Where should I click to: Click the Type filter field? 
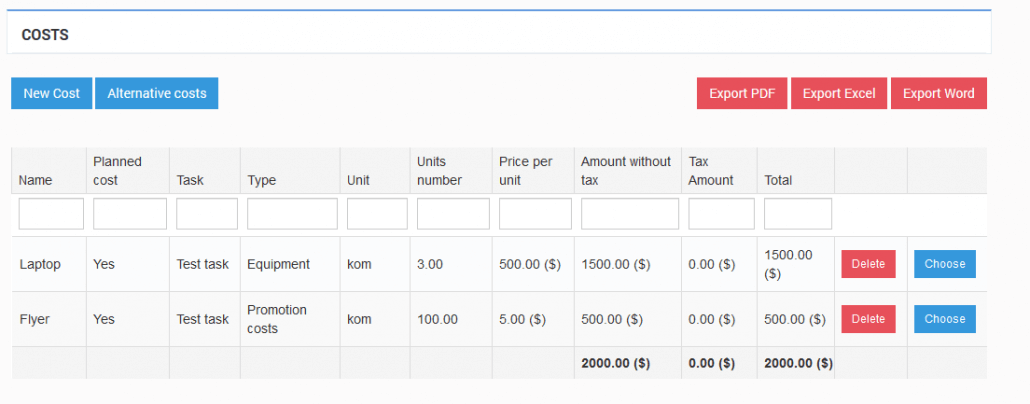pos(292,214)
